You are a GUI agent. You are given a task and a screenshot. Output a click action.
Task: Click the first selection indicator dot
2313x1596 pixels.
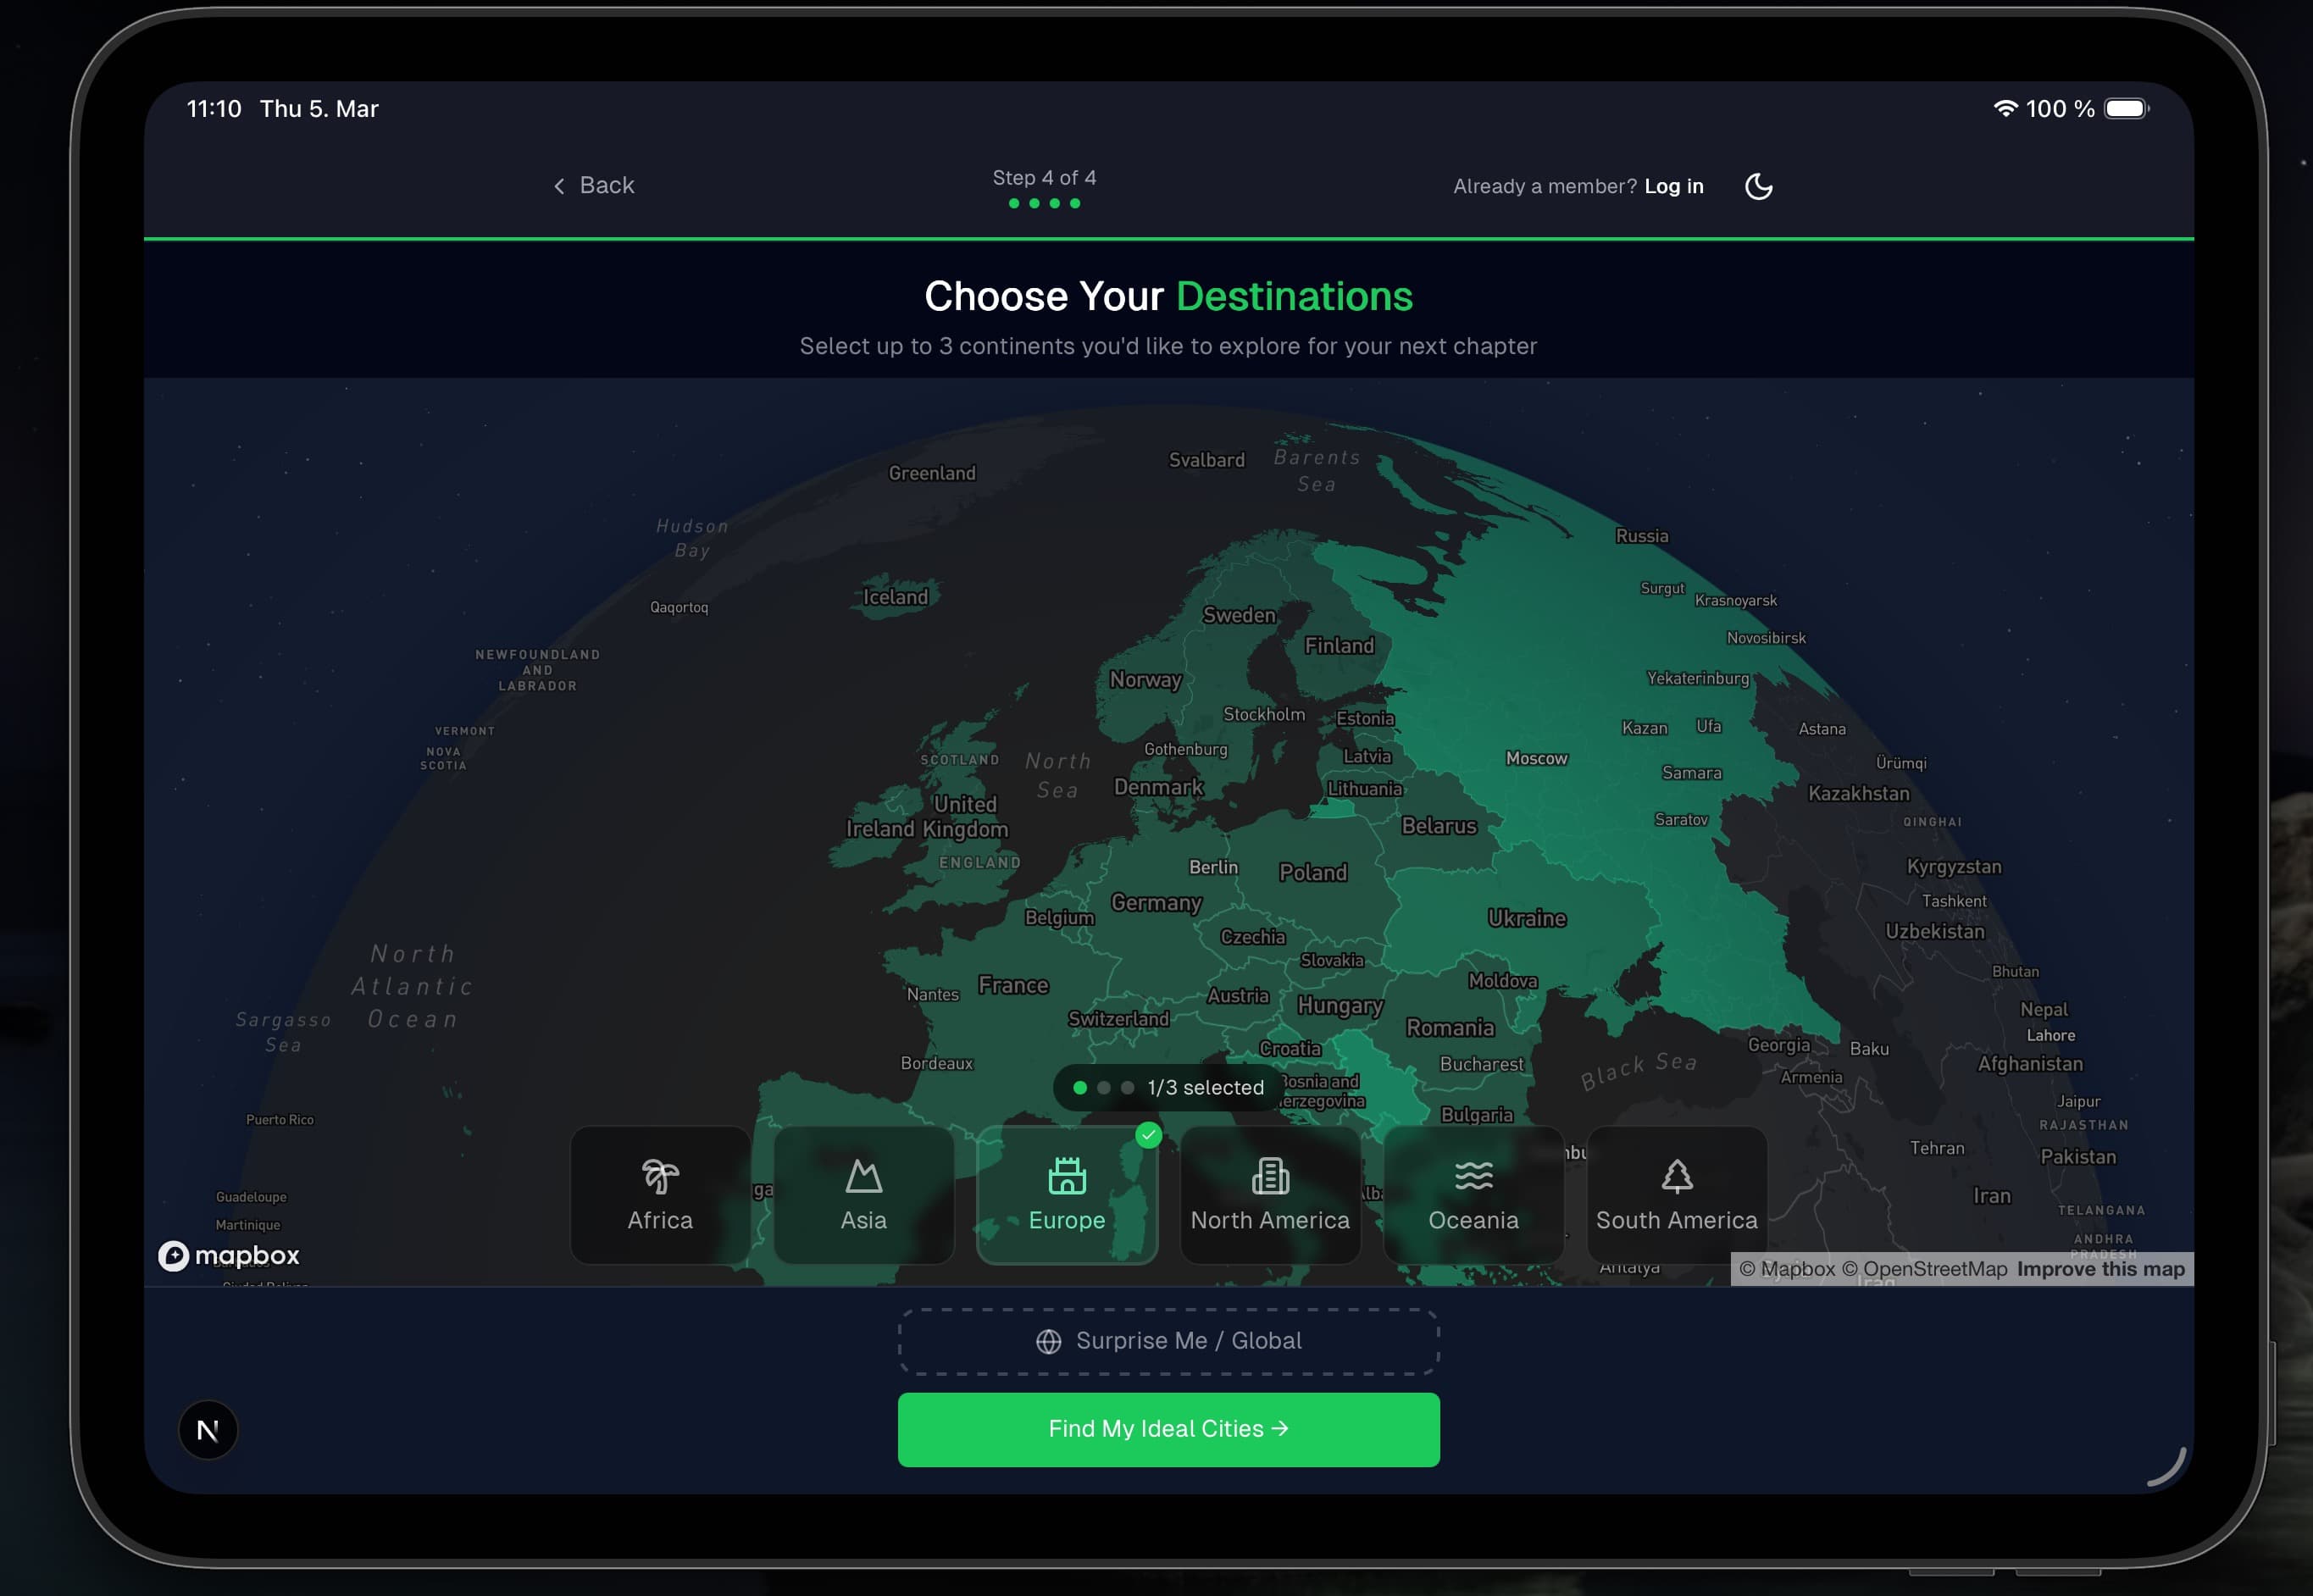(x=1080, y=1087)
